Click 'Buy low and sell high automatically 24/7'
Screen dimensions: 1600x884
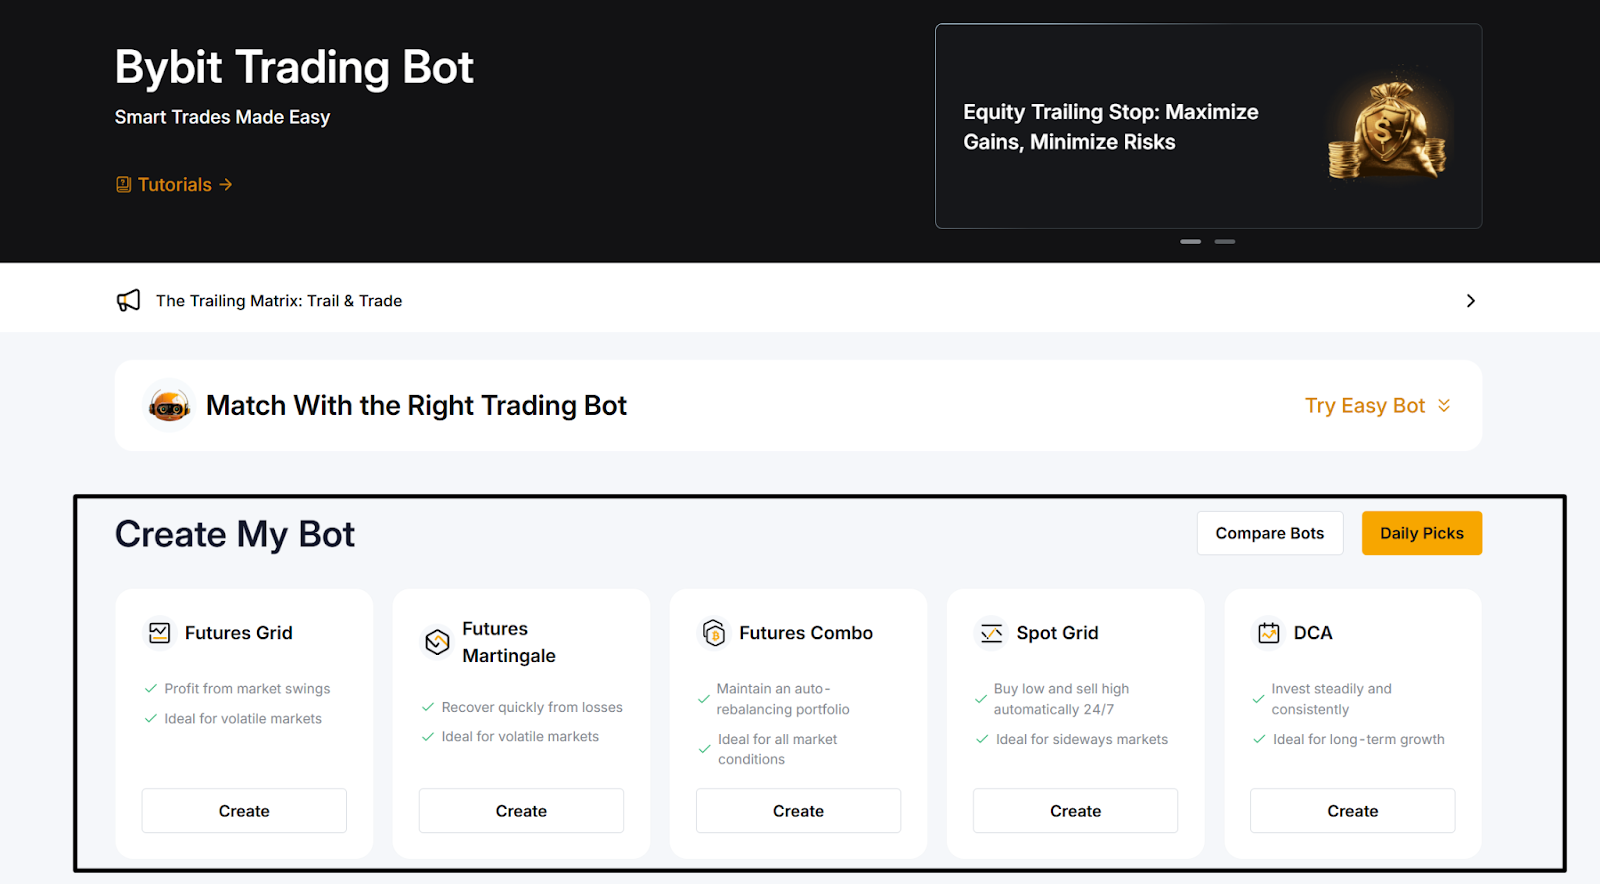click(1061, 699)
